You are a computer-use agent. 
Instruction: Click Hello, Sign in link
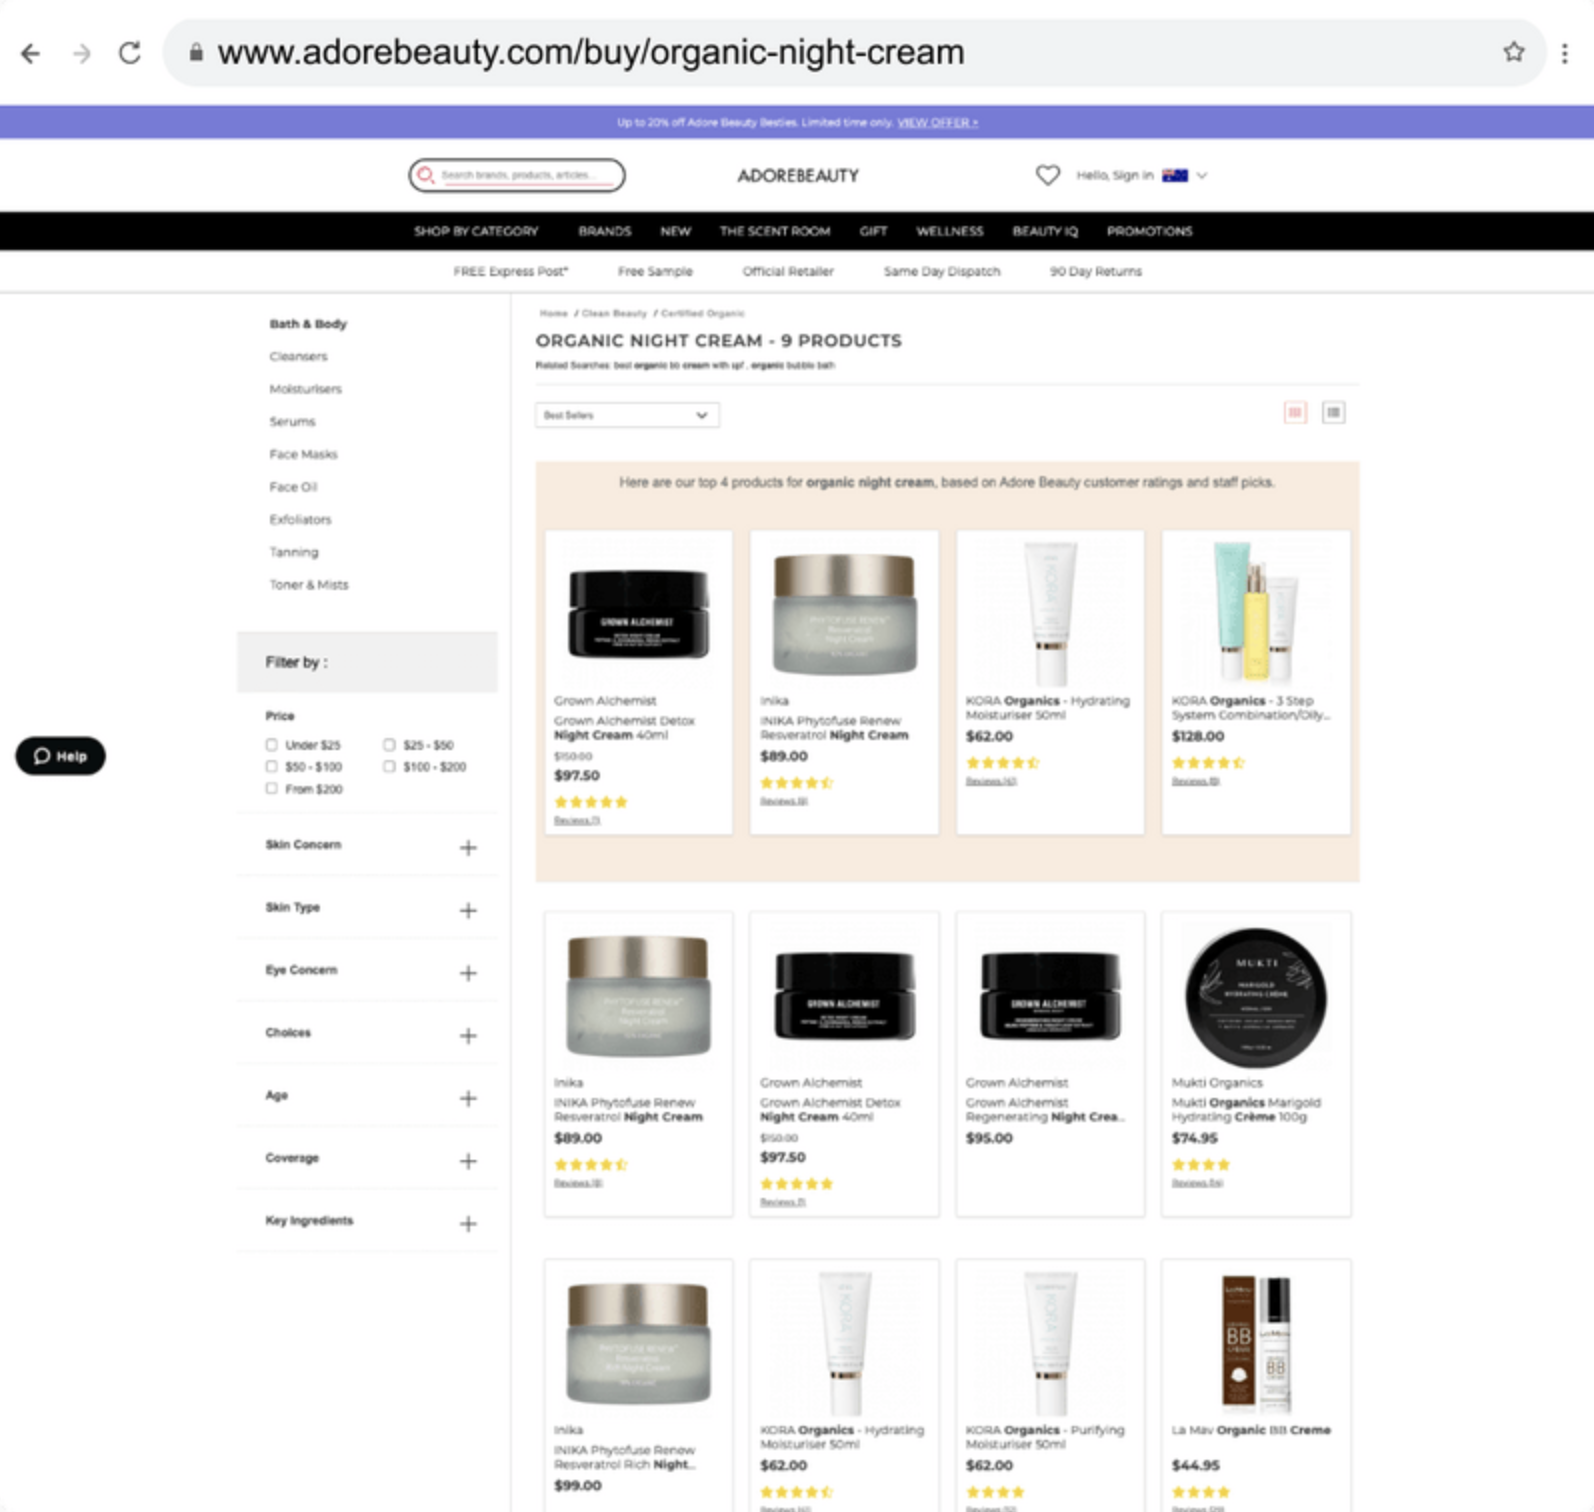tap(1115, 175)
